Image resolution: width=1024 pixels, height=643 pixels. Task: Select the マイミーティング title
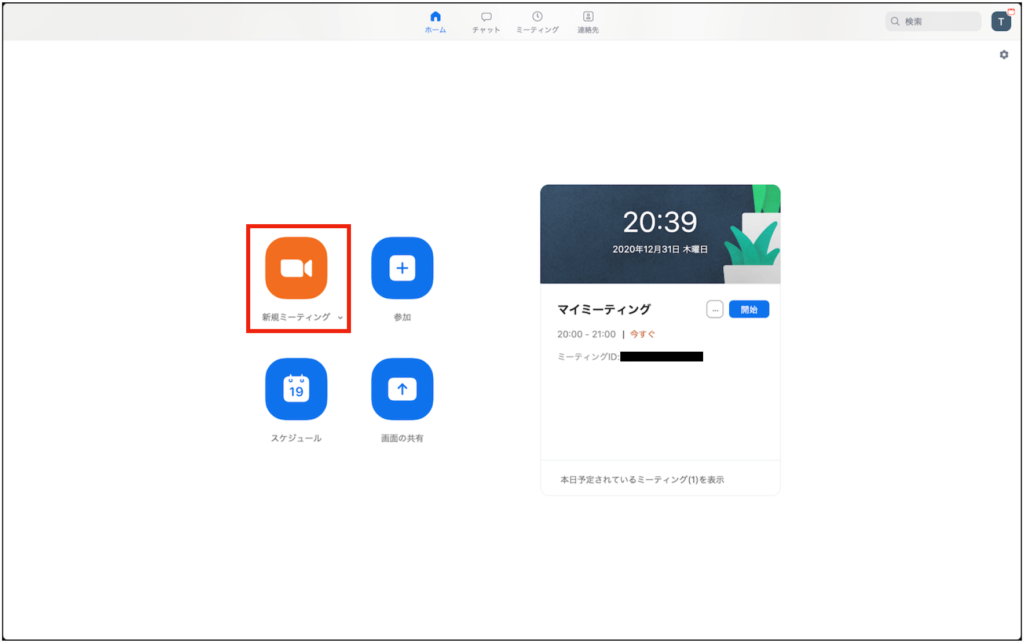click(x=604, y=310)
